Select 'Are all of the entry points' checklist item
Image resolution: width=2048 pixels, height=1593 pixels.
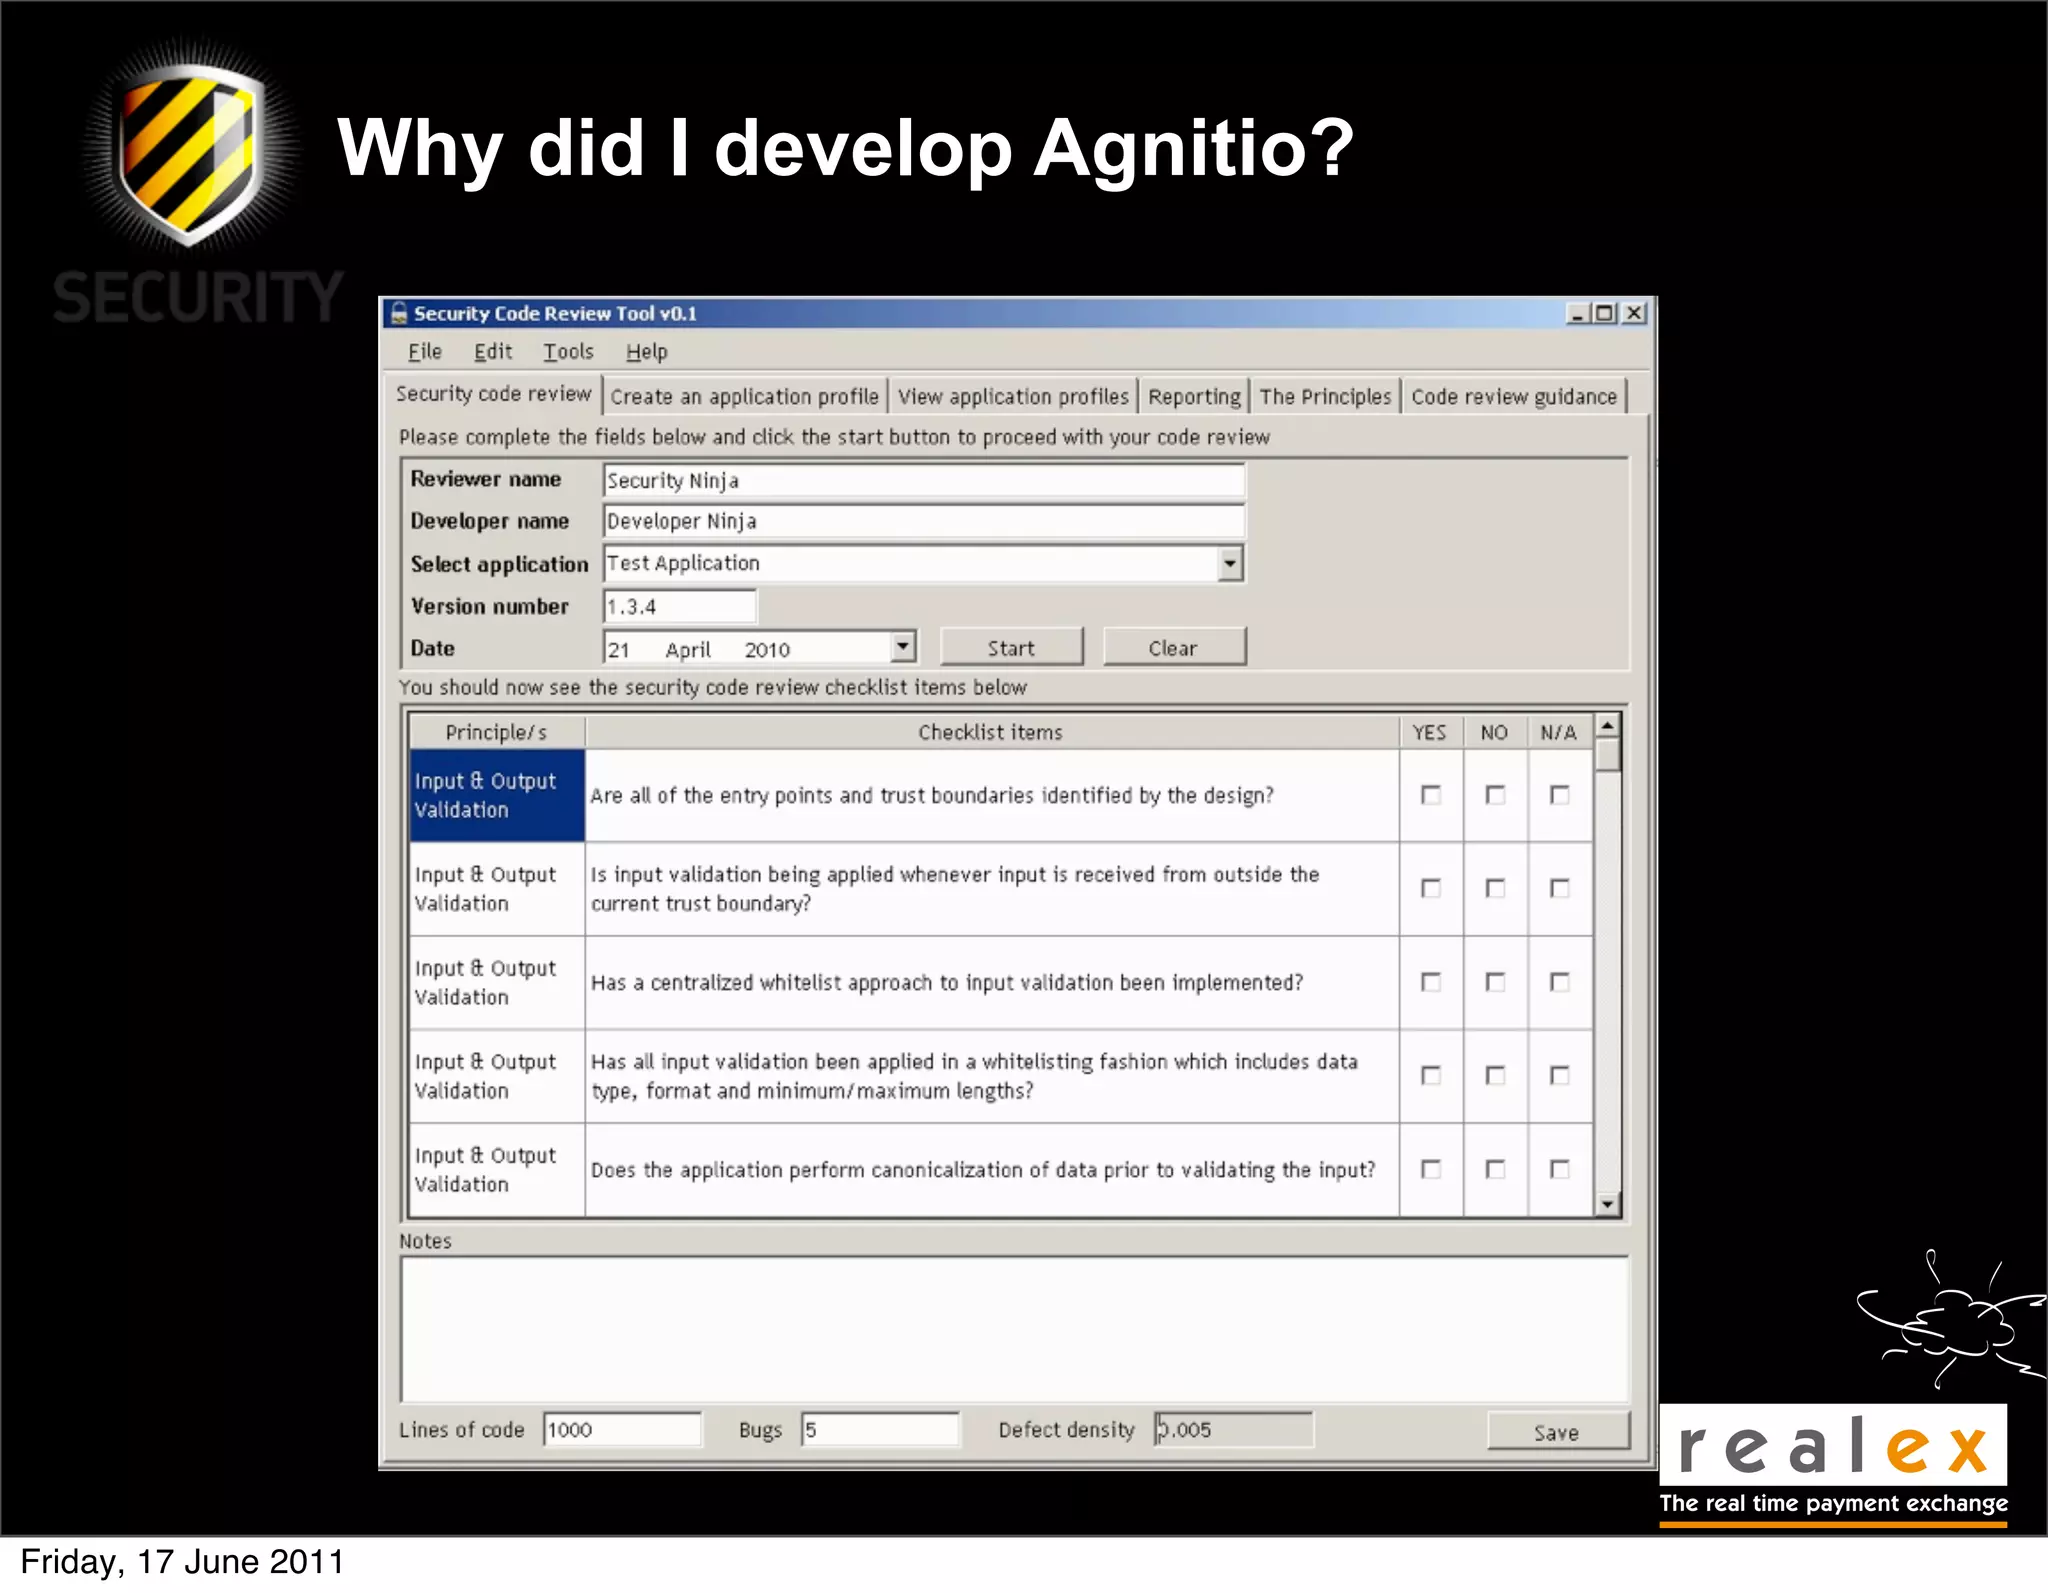(991, 795)
